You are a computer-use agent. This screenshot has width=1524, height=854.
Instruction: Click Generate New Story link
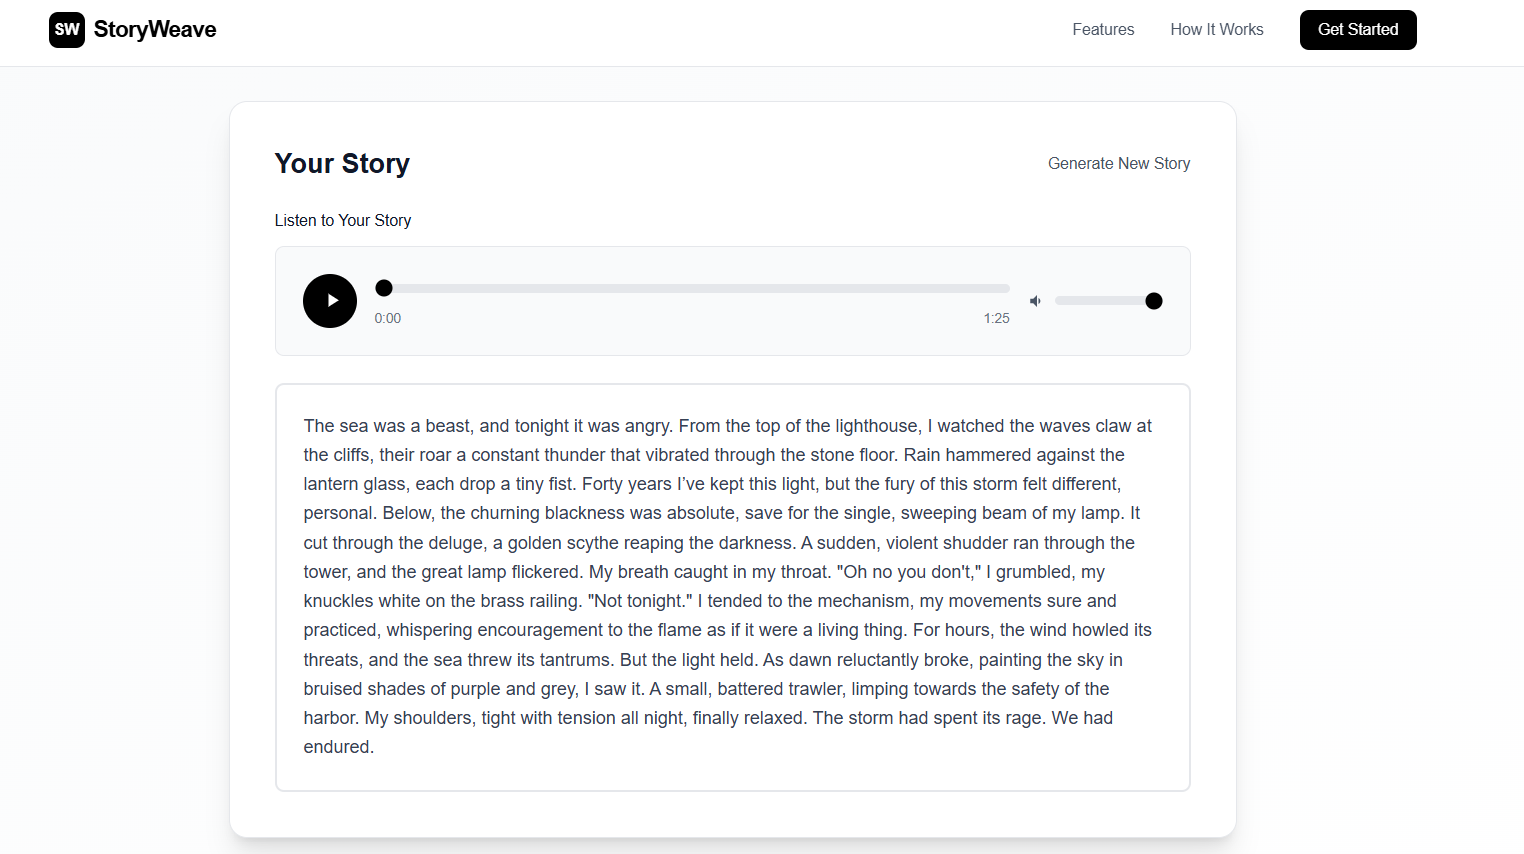pos(1119,163)
